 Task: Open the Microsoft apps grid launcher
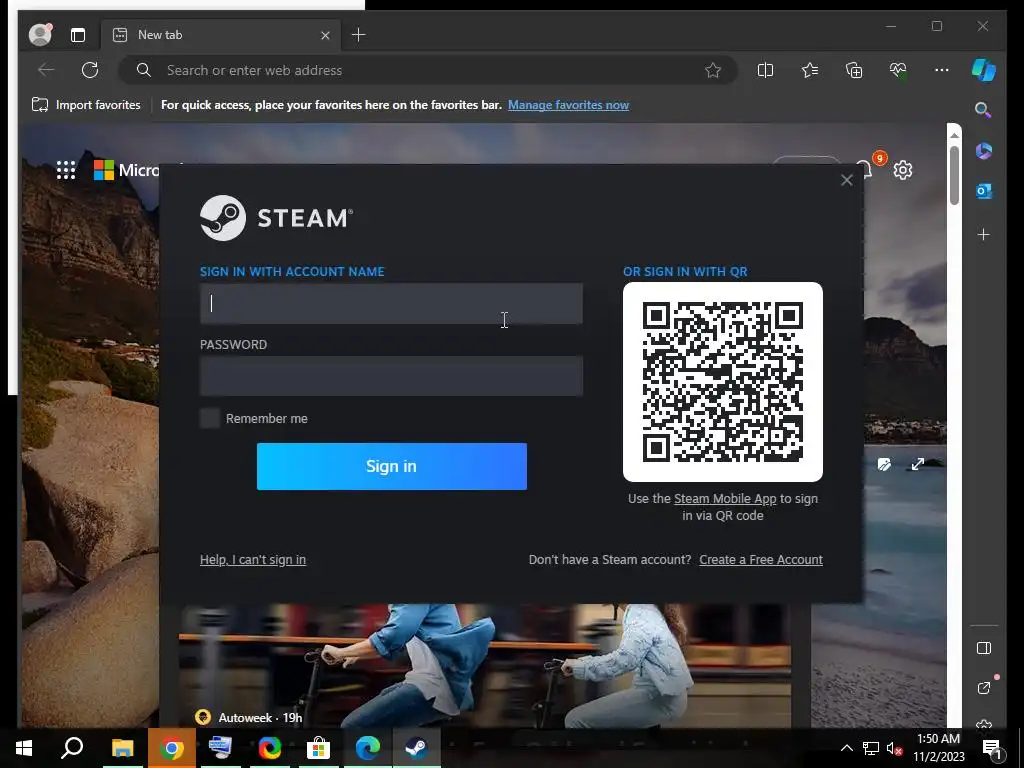(66, 170)
